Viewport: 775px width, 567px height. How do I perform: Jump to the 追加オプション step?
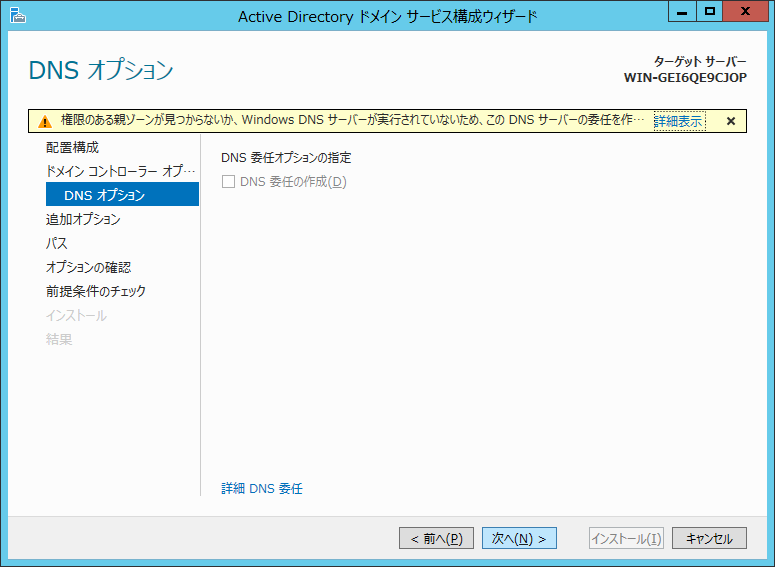click(x=83, y=219)
